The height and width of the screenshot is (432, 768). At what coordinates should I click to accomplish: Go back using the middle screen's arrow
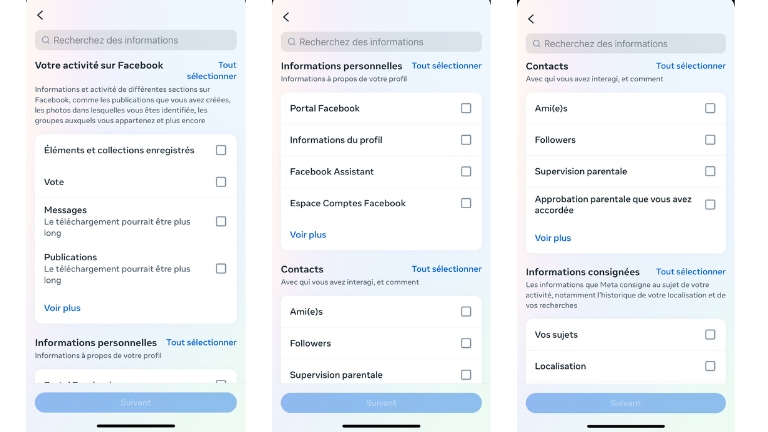tap(286, 17)
